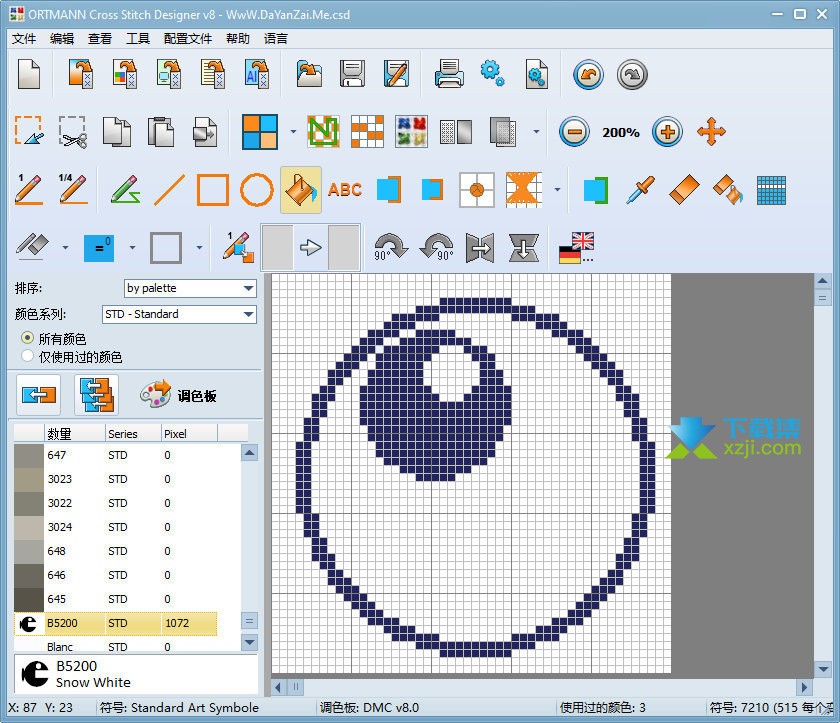The image size is (840, 723).
Task: Open the 文件 menu
Action: click(x=23, y=38)
